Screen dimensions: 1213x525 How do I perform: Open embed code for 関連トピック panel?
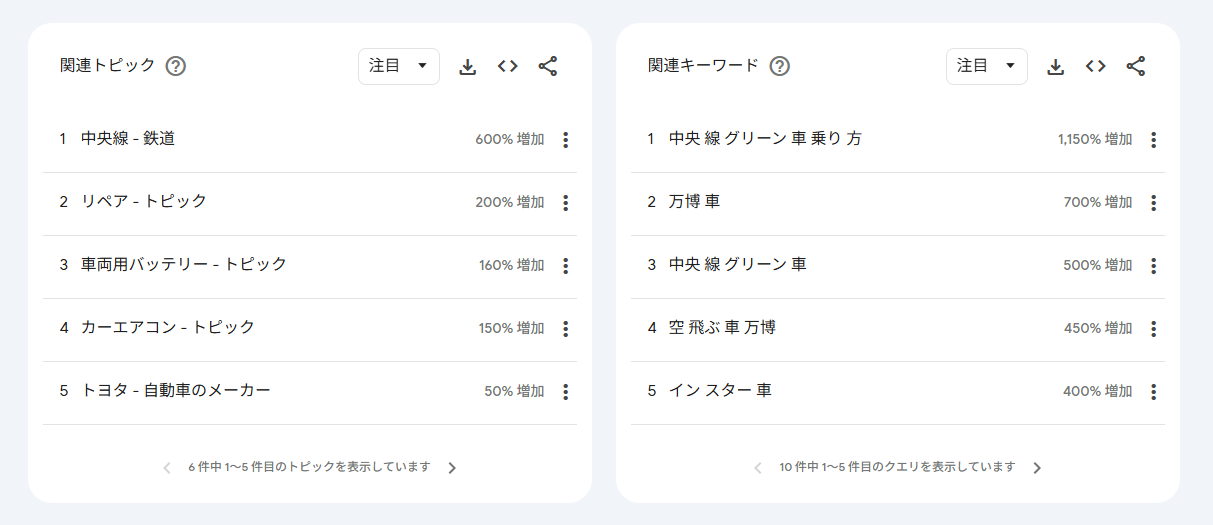(507, 67)
